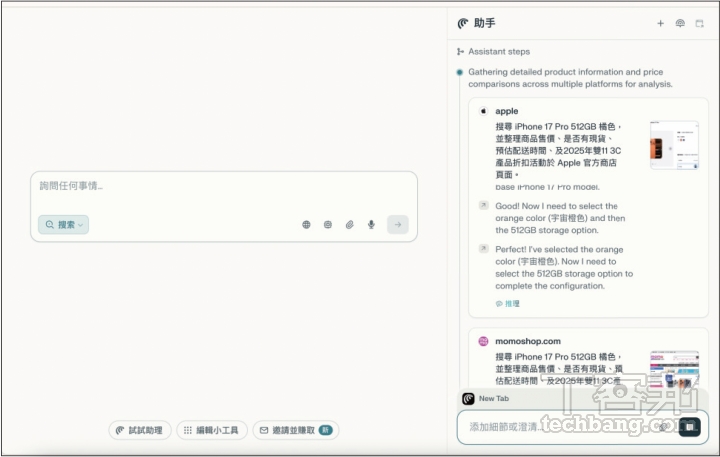
Task: Click the Apple logo icon in apple card
Action: tap(483, 111)
